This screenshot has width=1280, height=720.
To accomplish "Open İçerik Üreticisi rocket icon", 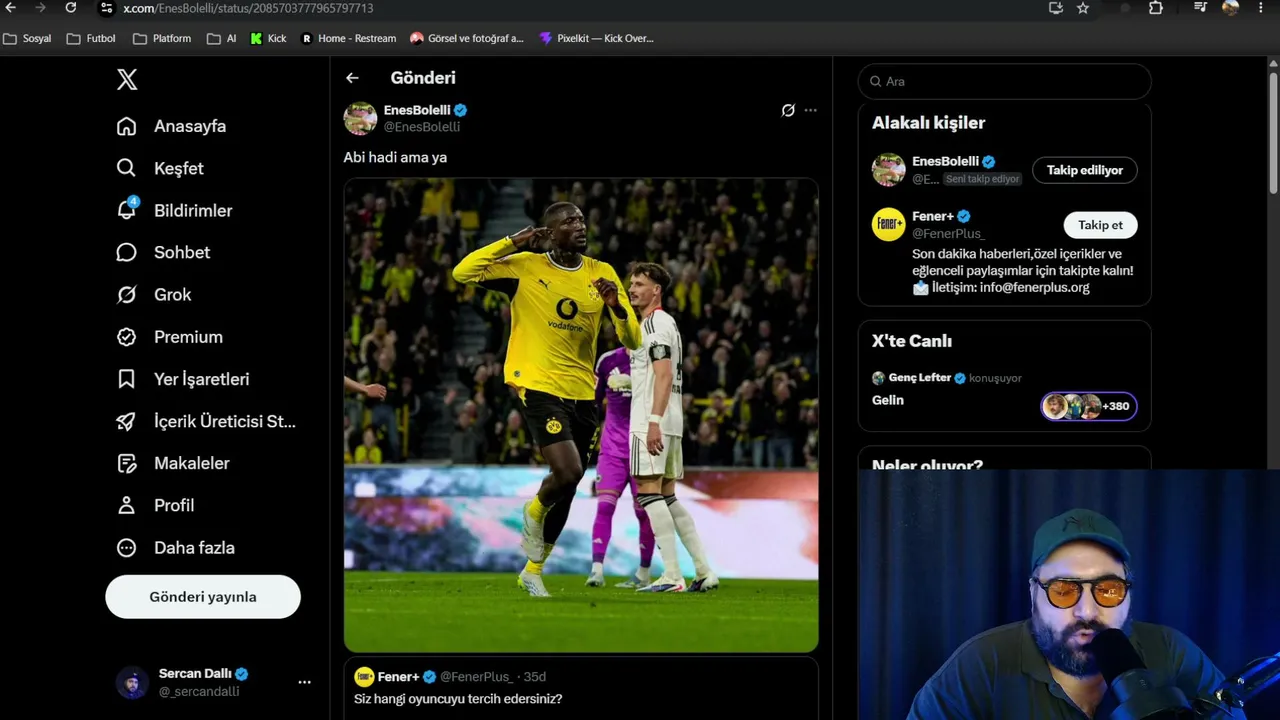I will (x=126, y=421).
